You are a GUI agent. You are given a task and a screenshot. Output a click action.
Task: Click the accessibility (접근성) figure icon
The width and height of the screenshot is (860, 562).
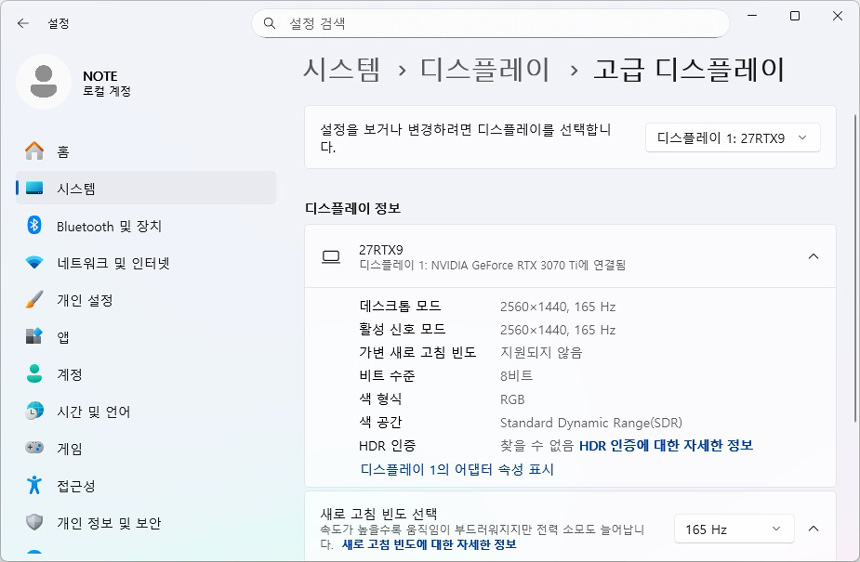tap(35, 485)
